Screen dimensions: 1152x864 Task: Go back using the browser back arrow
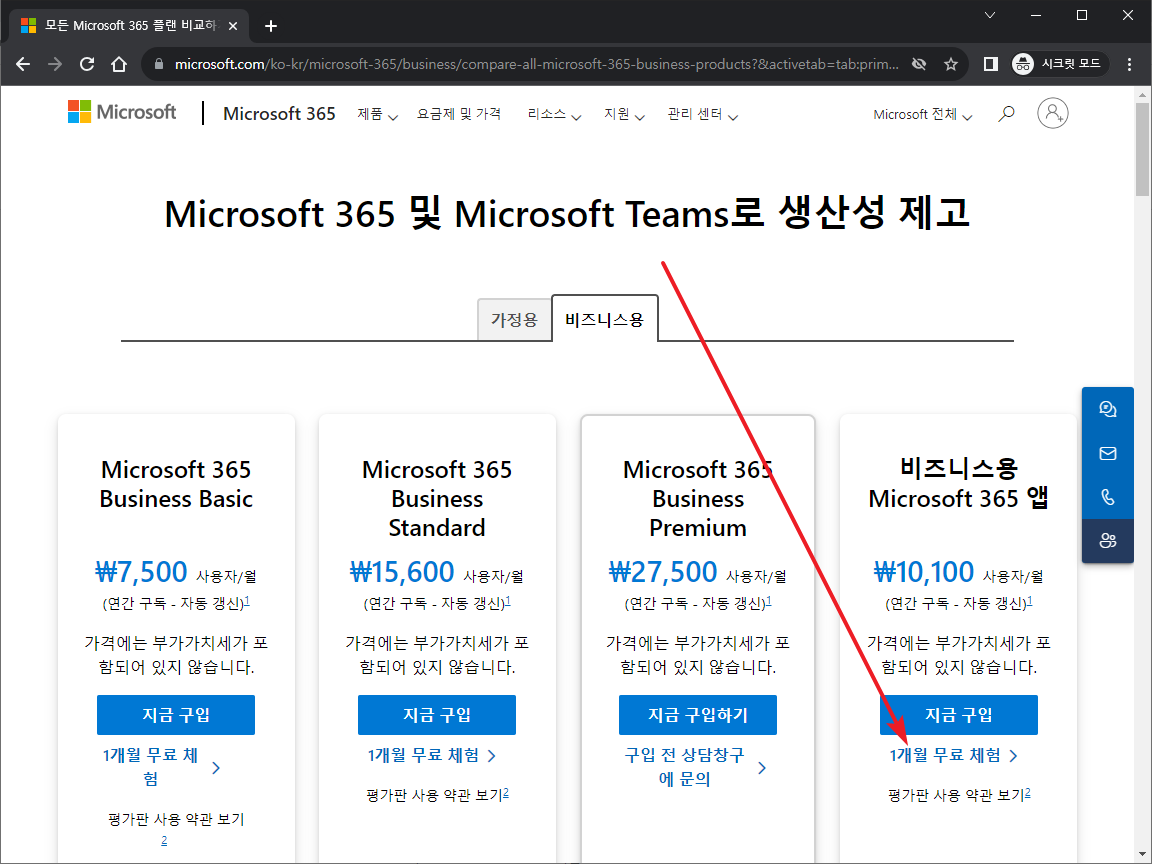tap(23, 64)
